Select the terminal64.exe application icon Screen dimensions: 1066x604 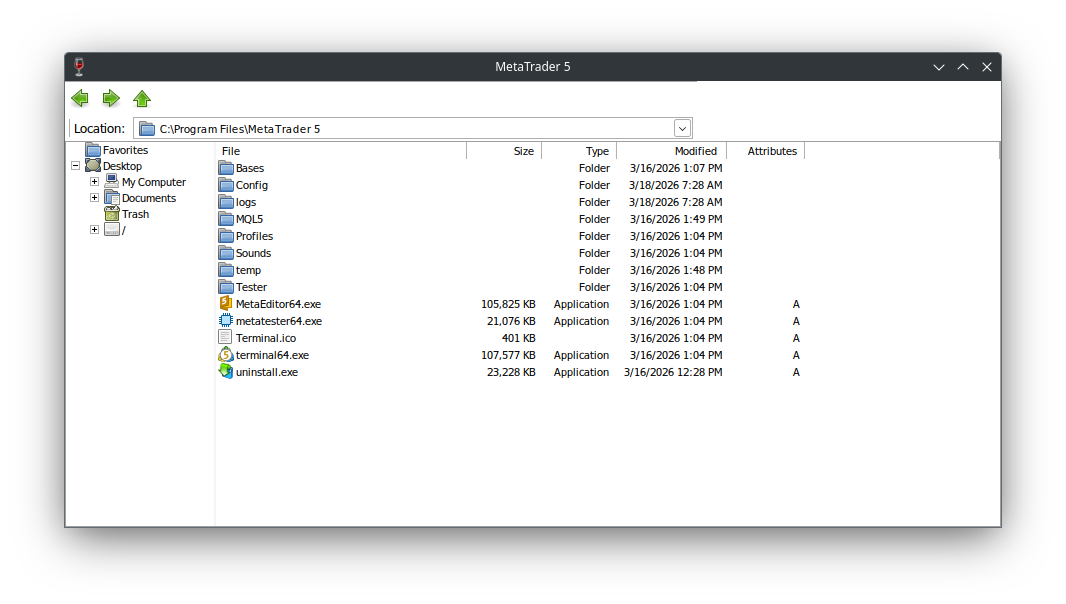tap(225, 355)
